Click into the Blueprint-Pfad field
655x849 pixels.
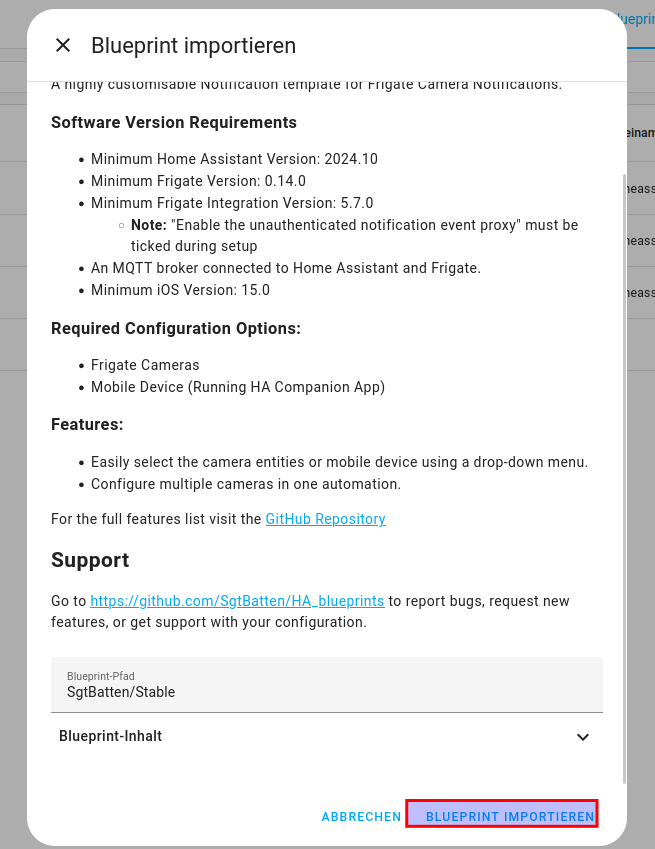(327, 691)
